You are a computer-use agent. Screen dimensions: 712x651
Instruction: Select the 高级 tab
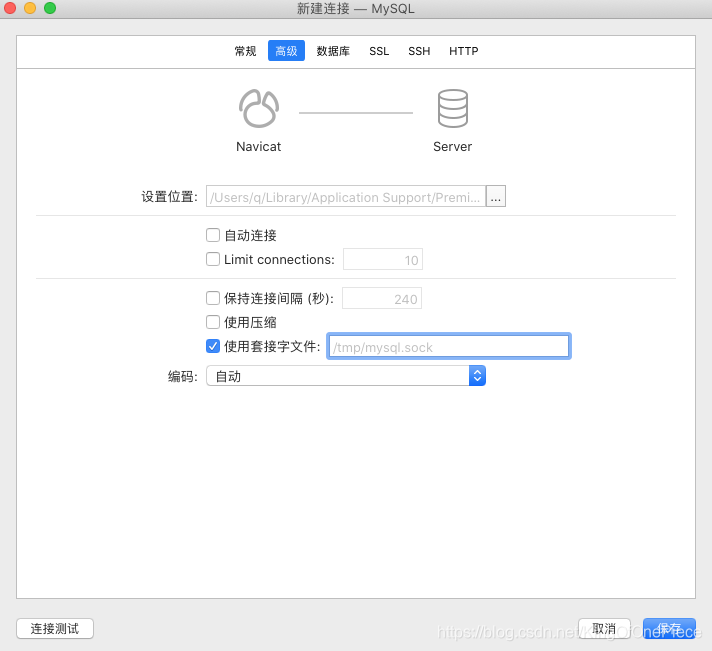(286, 51)
